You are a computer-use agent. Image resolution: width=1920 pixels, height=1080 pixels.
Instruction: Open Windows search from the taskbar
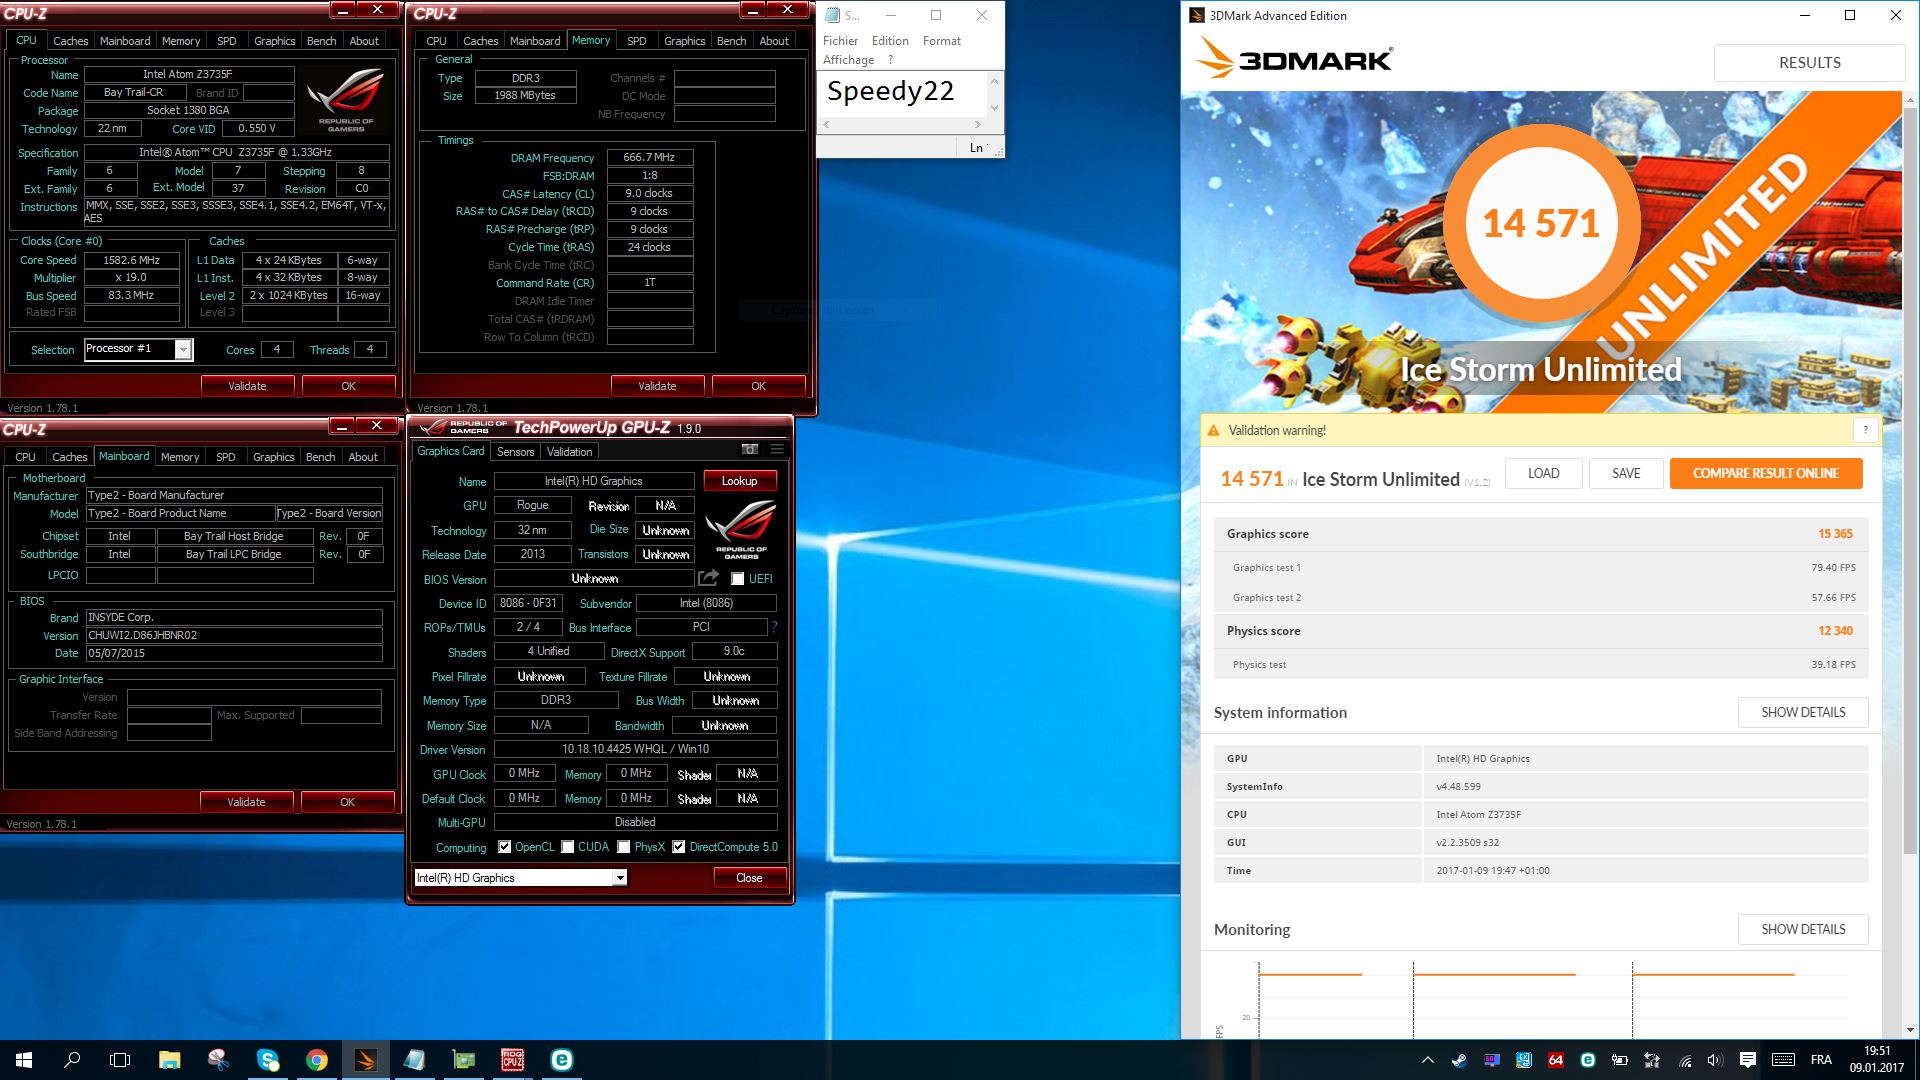72,1060
